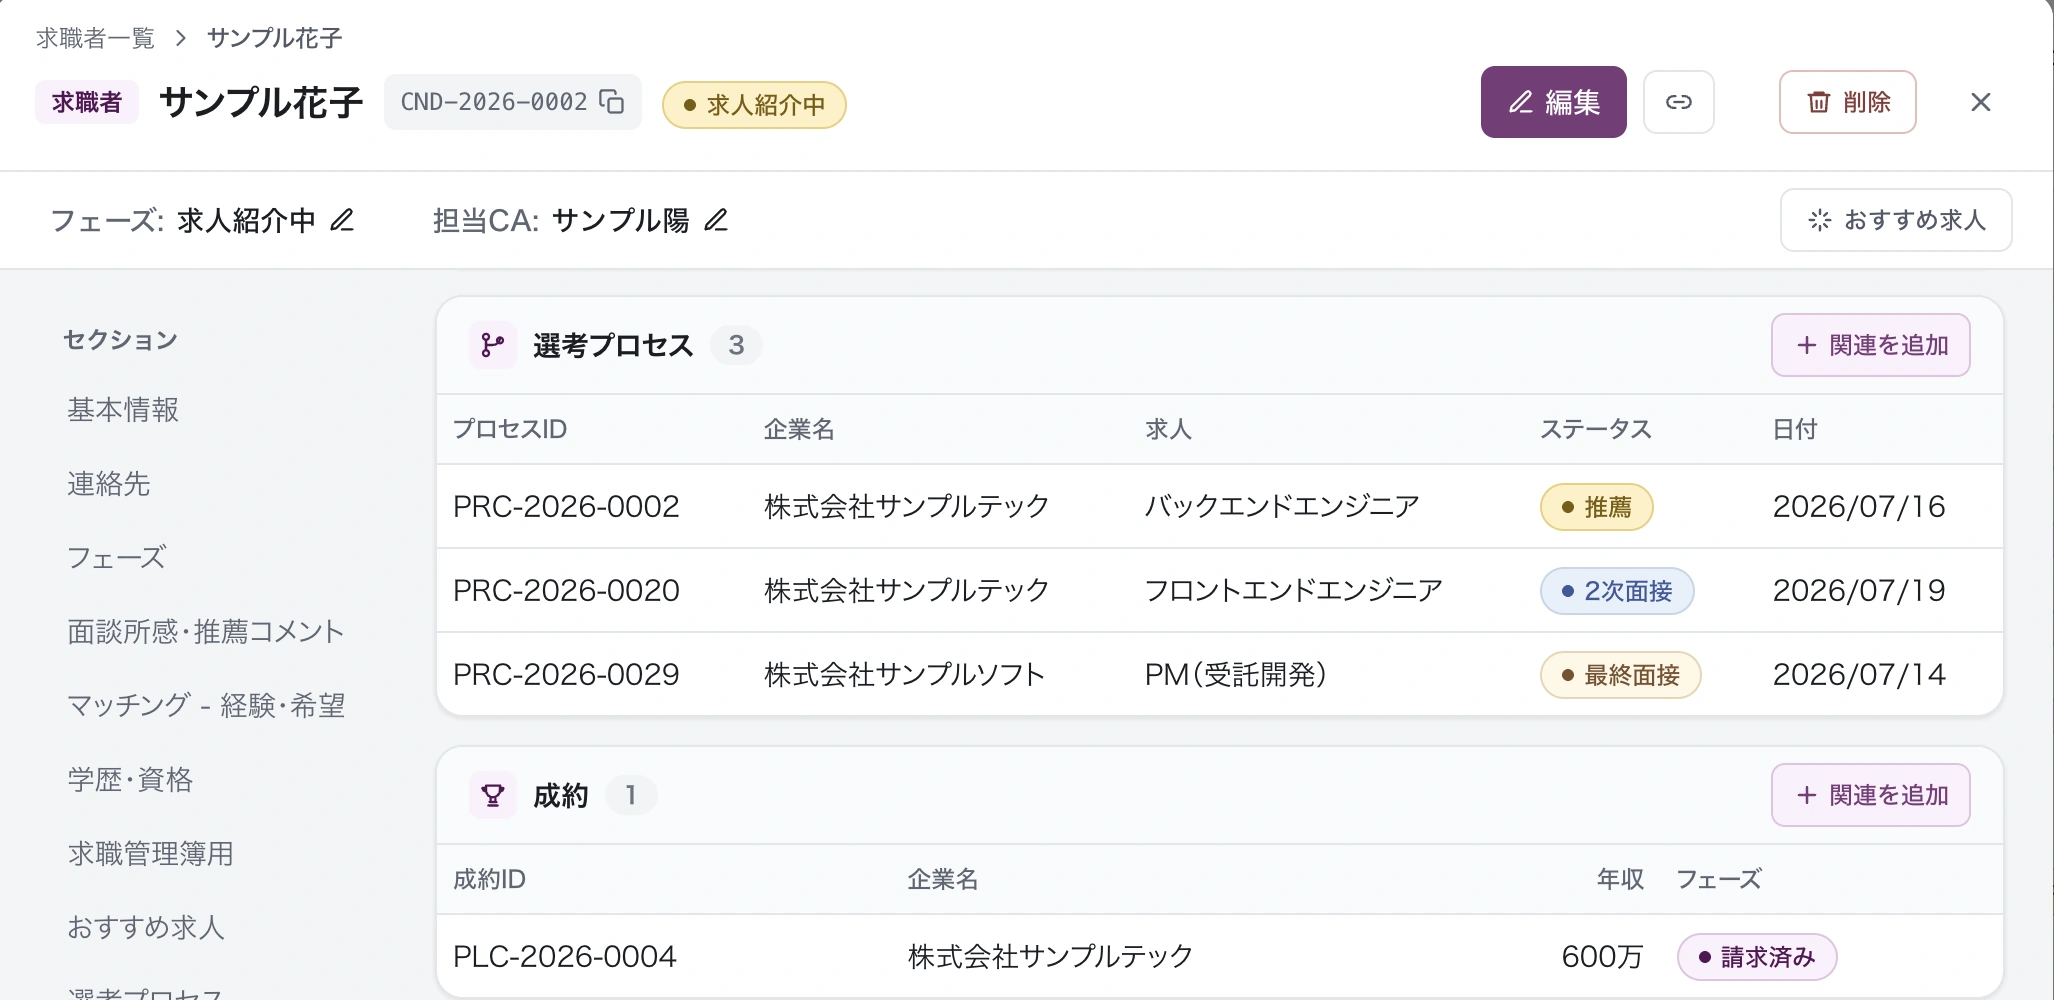Click バックエンドエンジニア job cell
Screen dimensions: 2054x1000
coord(1282,507)
